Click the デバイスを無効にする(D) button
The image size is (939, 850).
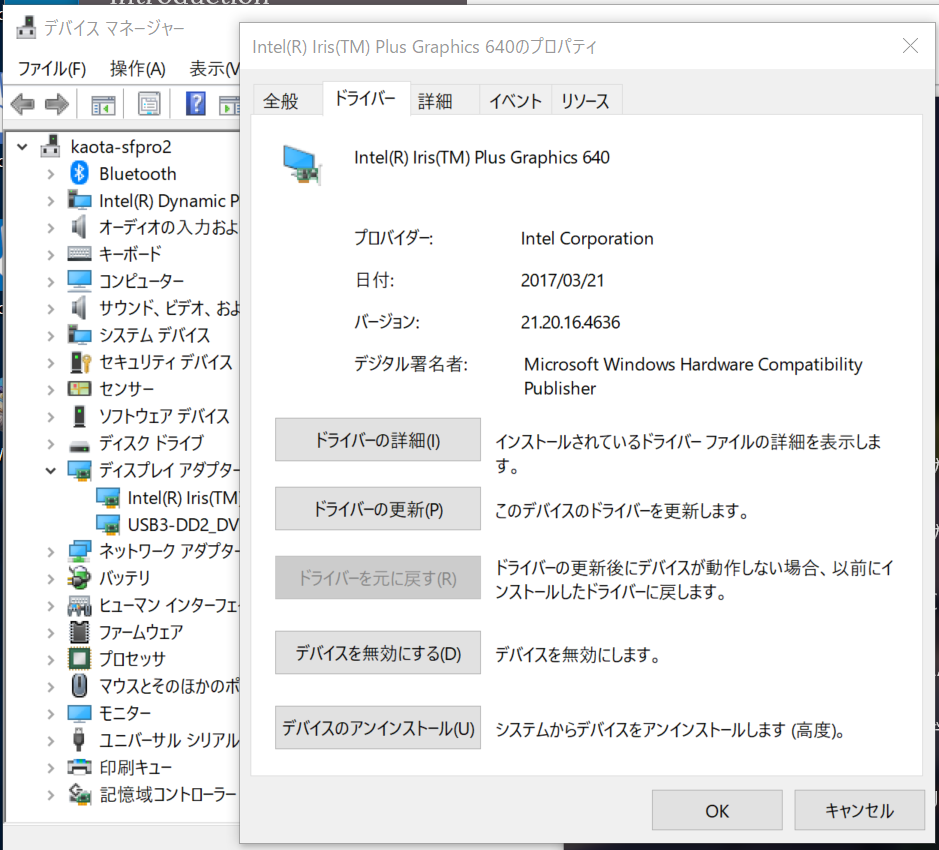click(377, 652)
